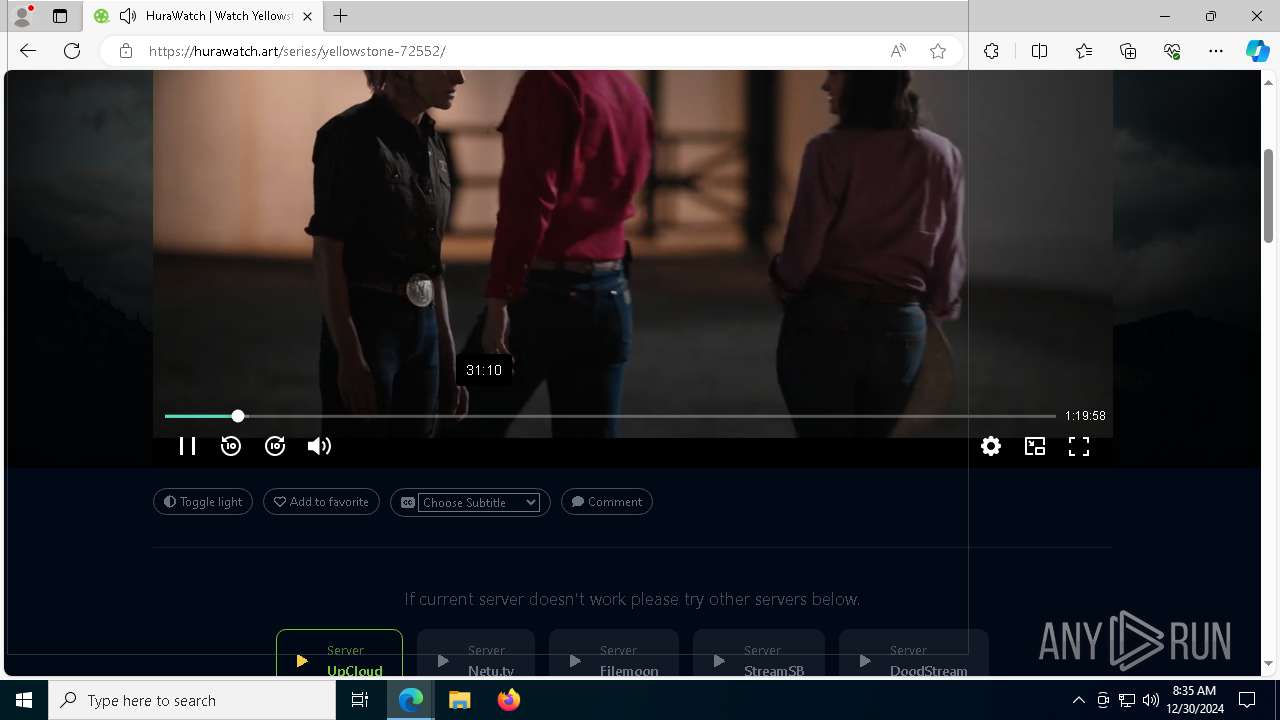
Task: Select the HuraWatch tab
Action: pyautogui.click(x=203, y=16)
